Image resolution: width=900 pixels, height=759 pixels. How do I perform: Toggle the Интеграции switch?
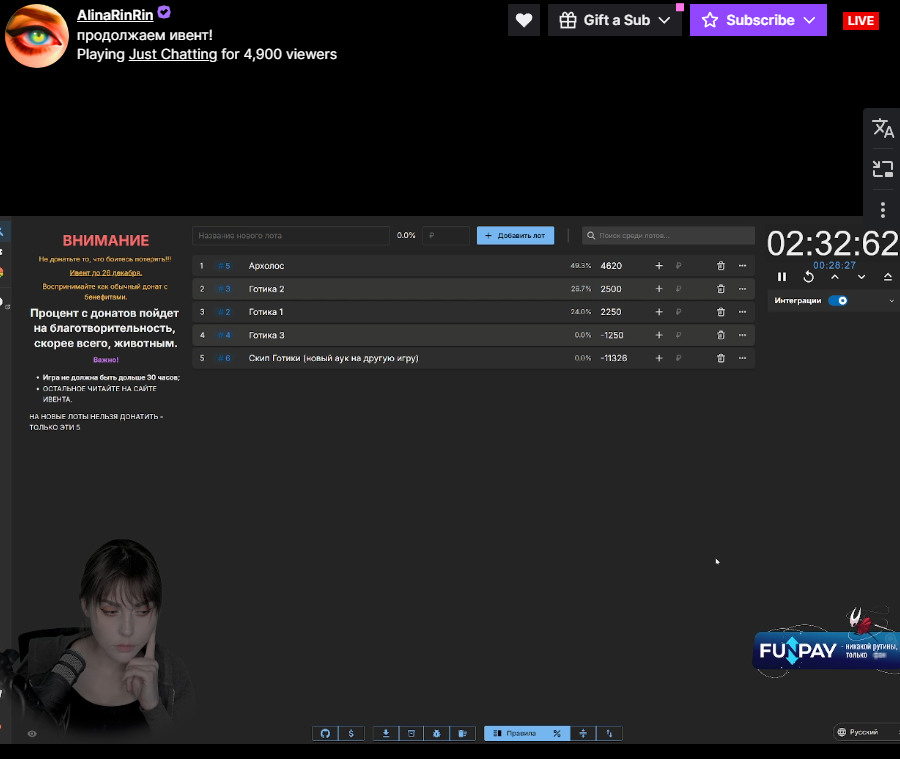pos(838,300)
